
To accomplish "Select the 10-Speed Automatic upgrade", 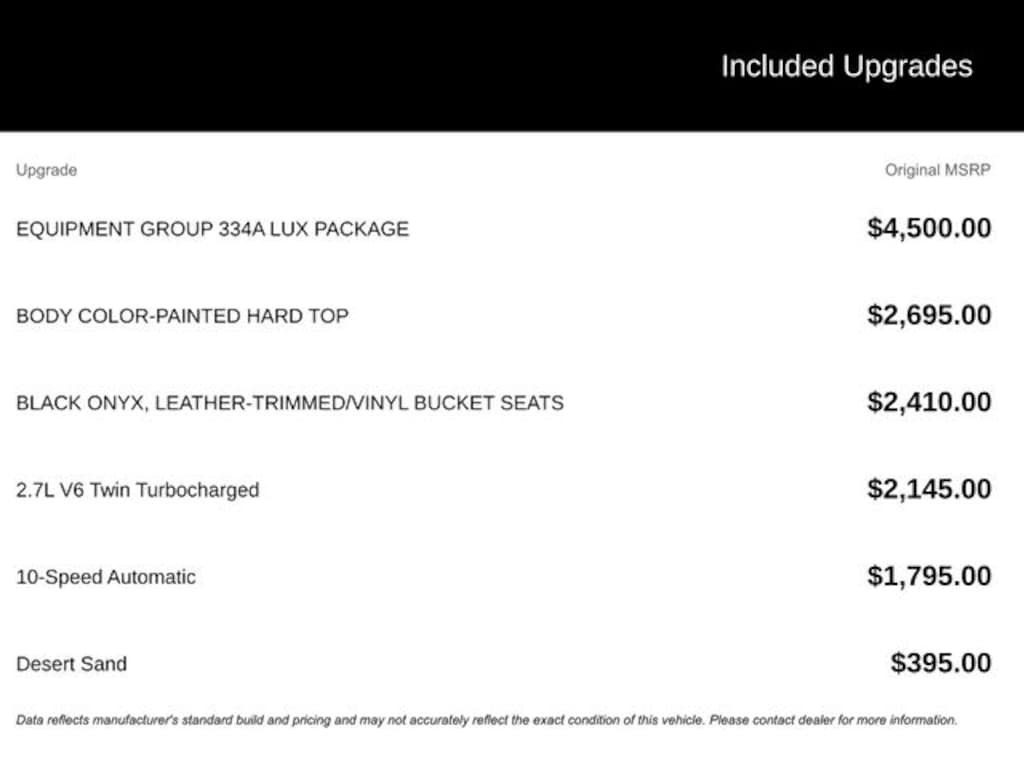I will pos(106,577).
